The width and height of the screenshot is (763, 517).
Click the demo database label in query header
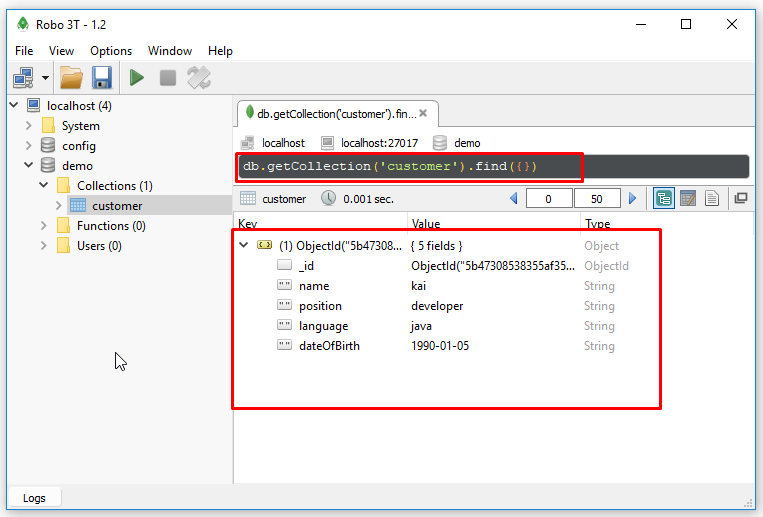pyautogui.click(x=467, y=143)
